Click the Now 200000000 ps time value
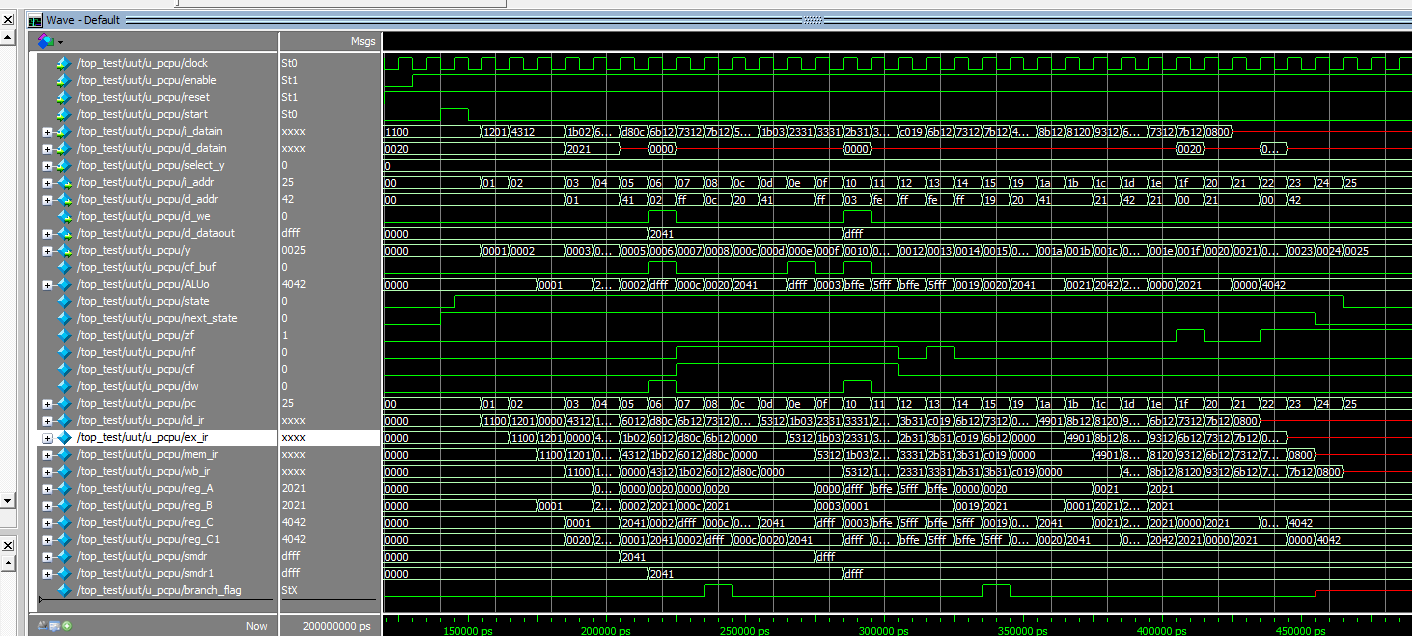The width and height of the screenshot is (1412, 636). (323, 626)
